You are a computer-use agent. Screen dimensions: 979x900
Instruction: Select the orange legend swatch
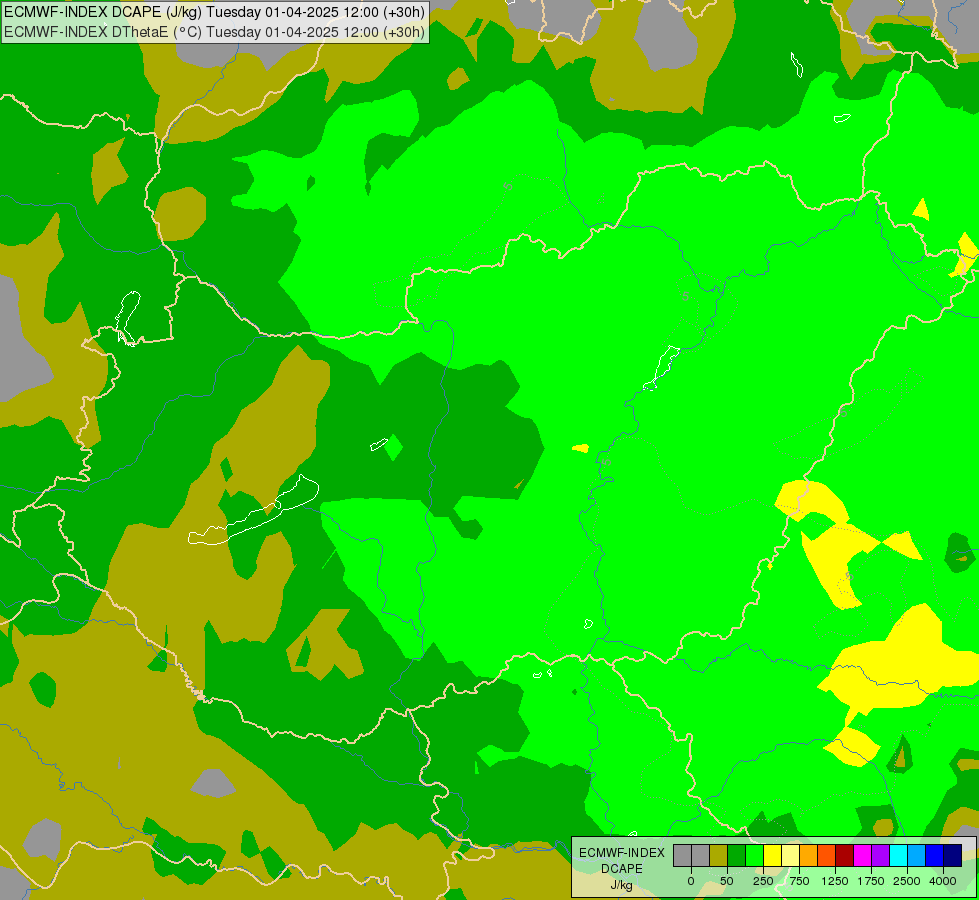tap(809, 855)
